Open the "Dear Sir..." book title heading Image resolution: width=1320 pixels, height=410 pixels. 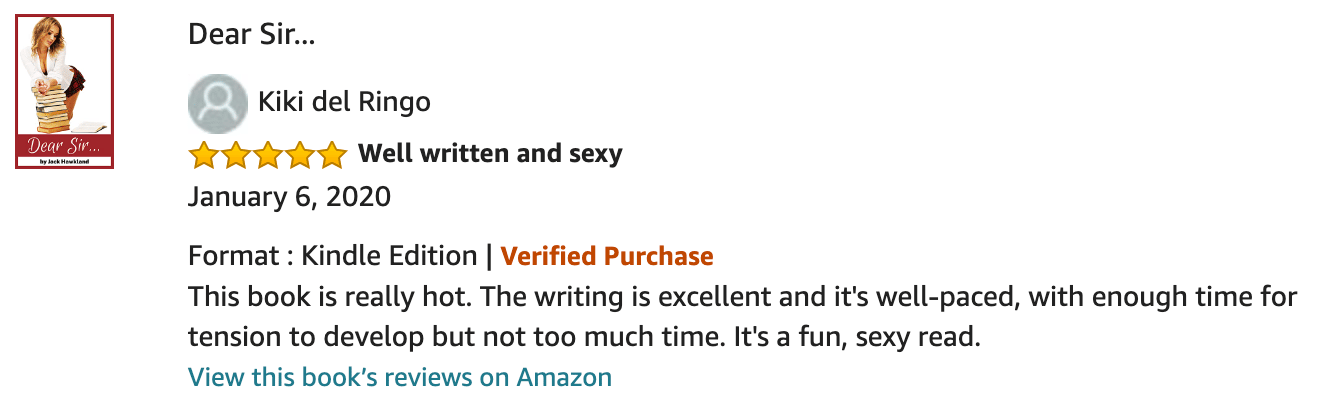click(x=251, y=36)
